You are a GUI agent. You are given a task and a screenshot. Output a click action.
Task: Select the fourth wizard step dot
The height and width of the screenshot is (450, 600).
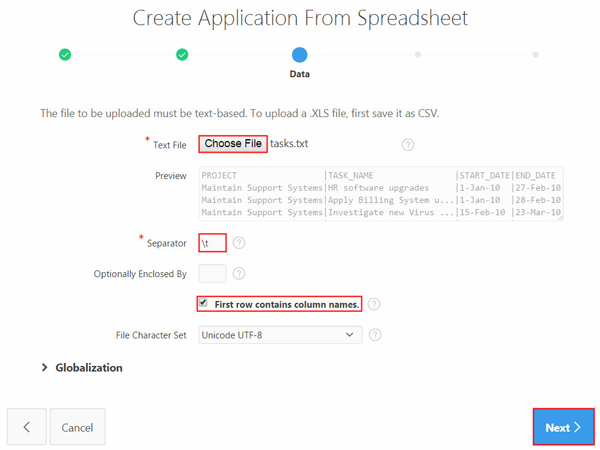pos(418,55)
